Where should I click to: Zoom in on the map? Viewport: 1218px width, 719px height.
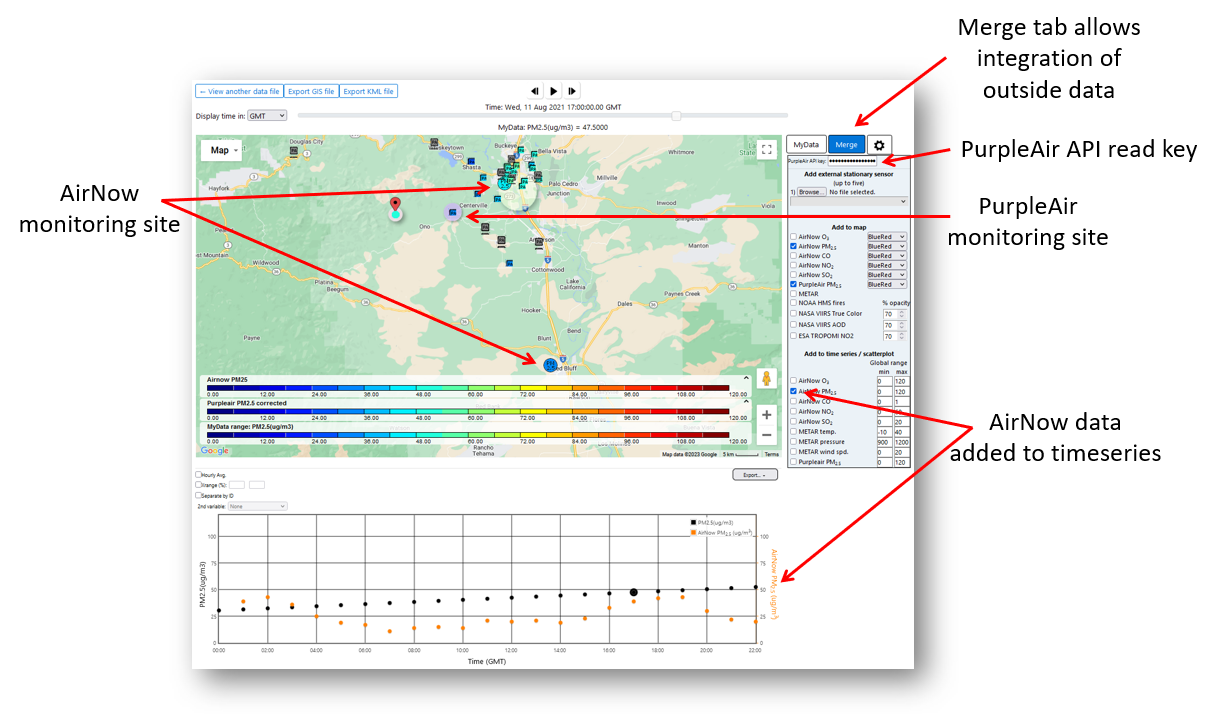[x=767, y=414]
